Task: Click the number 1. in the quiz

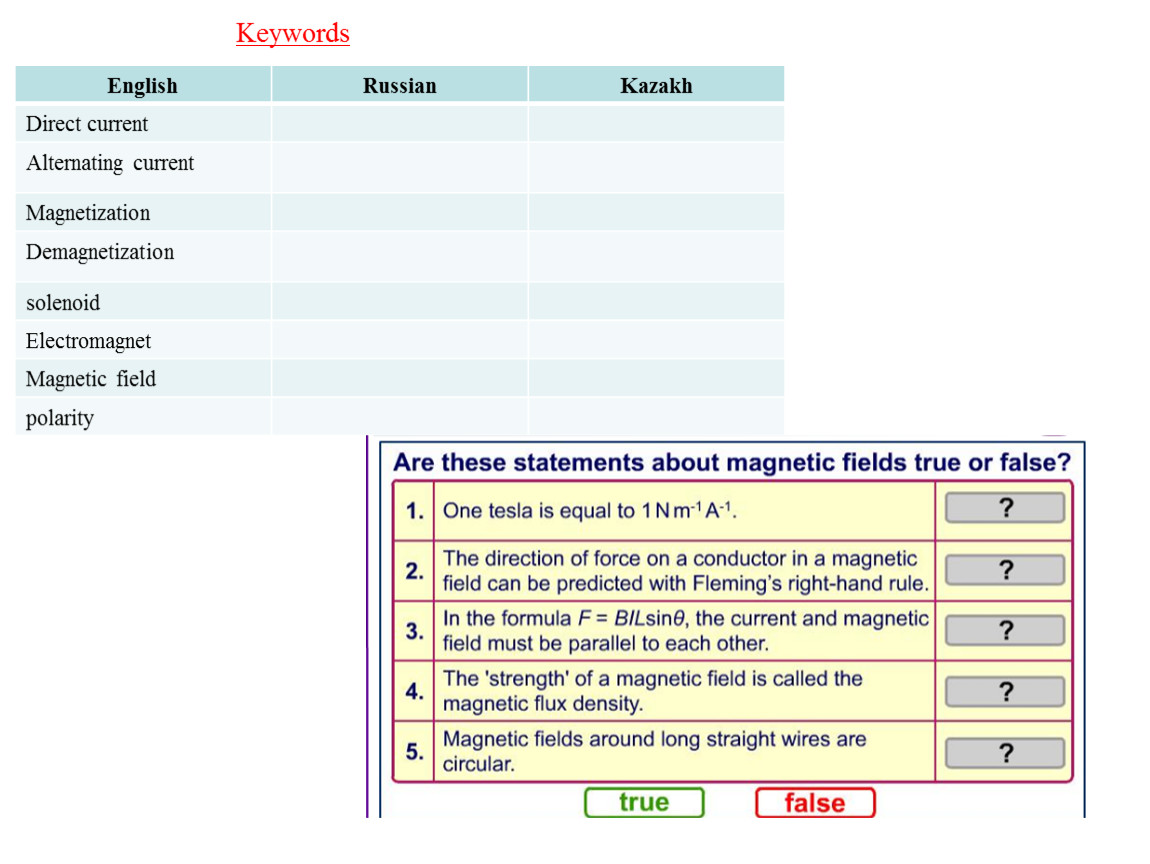Action: pyautogui.click(x=414, y=510)
